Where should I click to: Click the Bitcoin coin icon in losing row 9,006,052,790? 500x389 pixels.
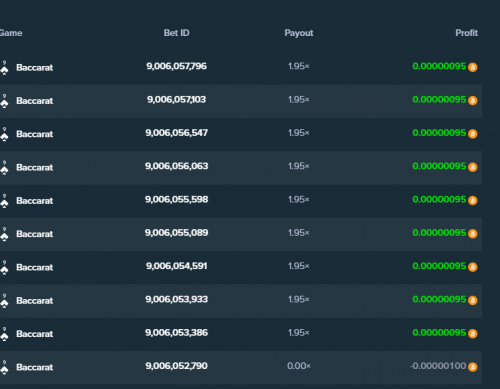(x=473, y=367)
